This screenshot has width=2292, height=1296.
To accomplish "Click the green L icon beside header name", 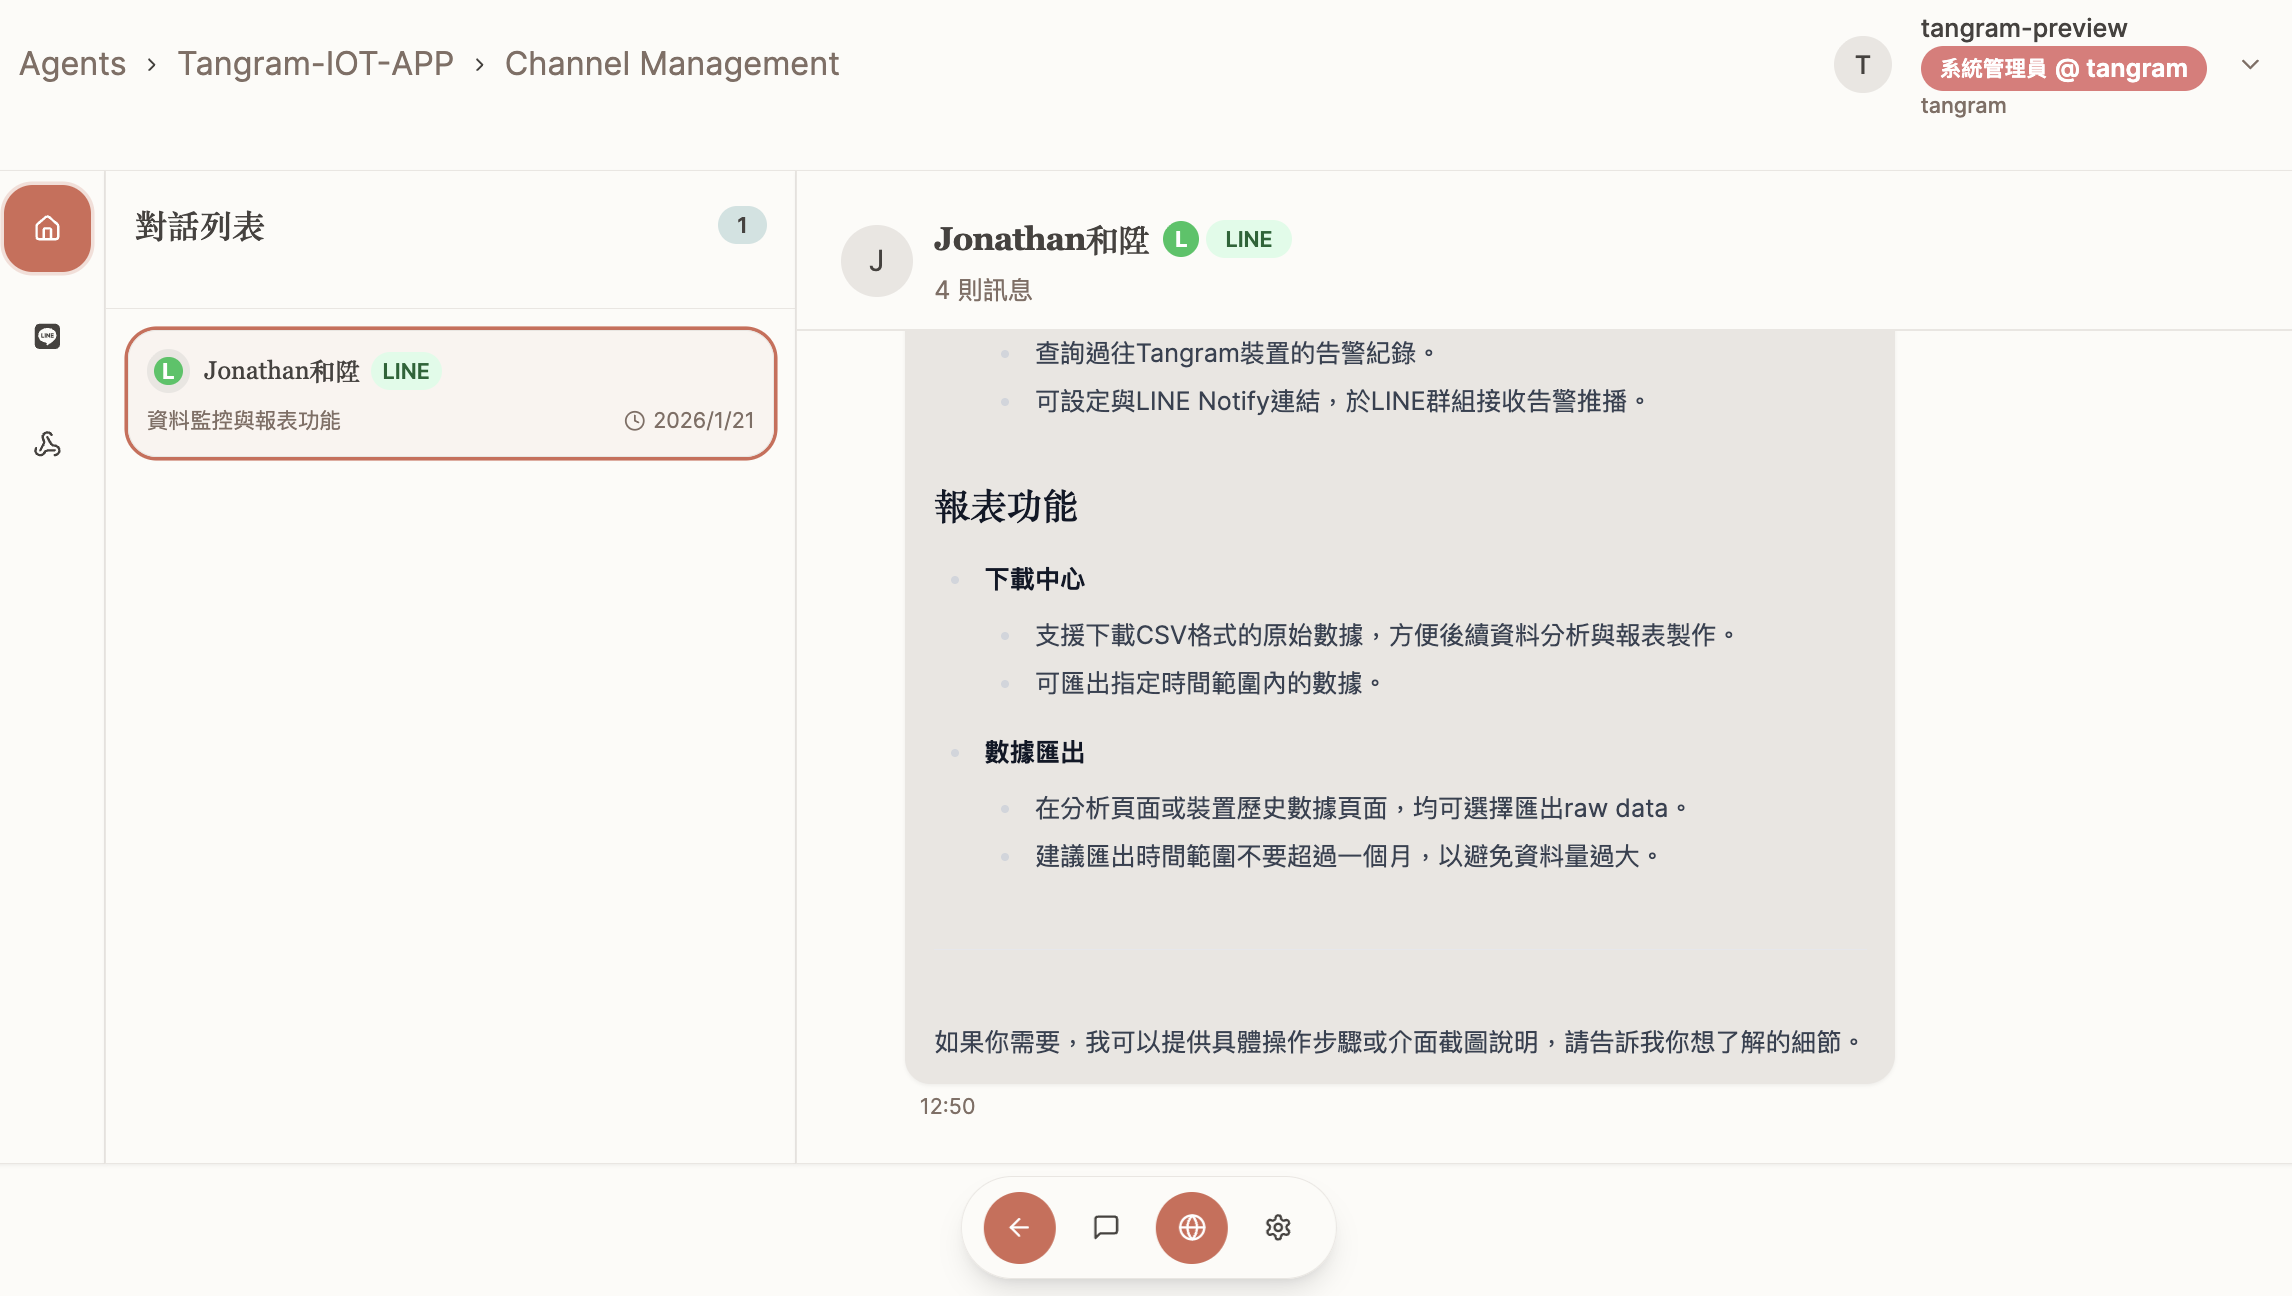I will click(1180, 239).
